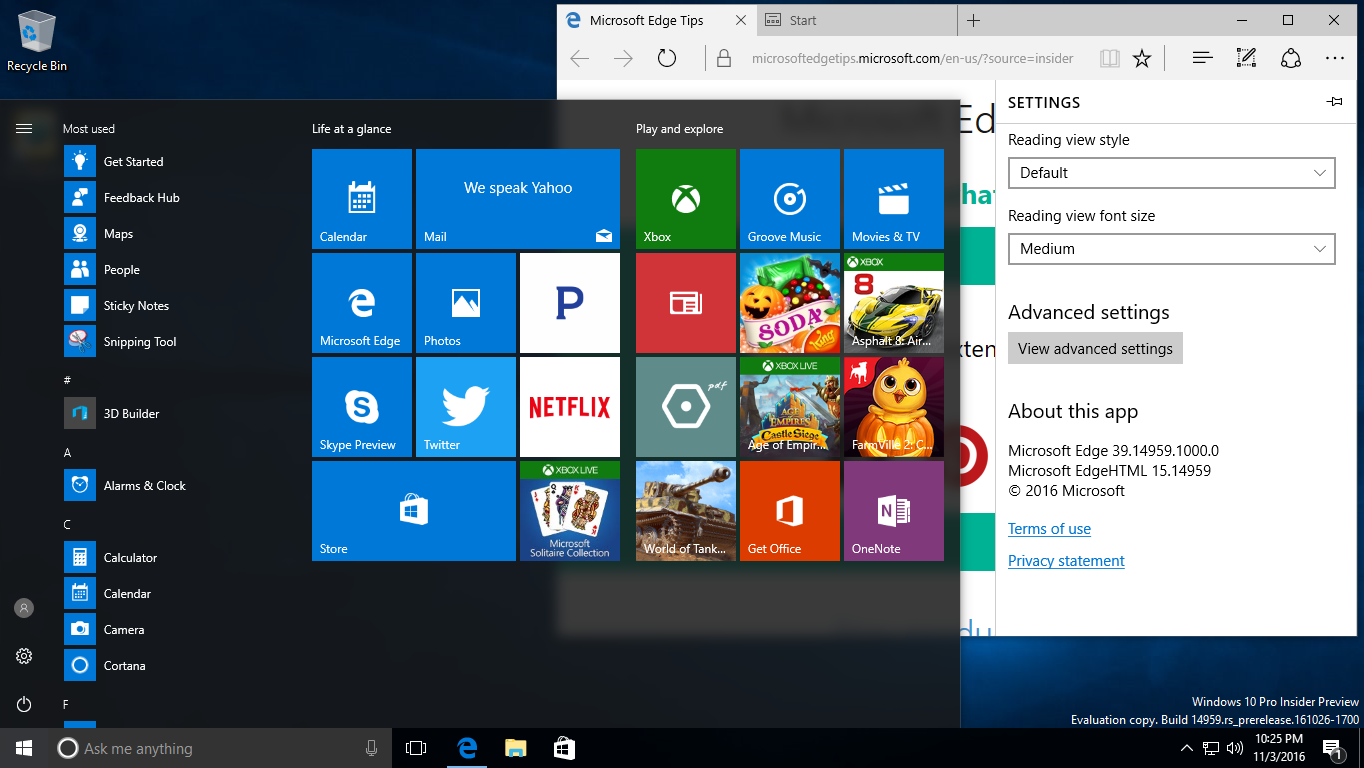Open Reading view font size dropdown

pos(1171,249)
